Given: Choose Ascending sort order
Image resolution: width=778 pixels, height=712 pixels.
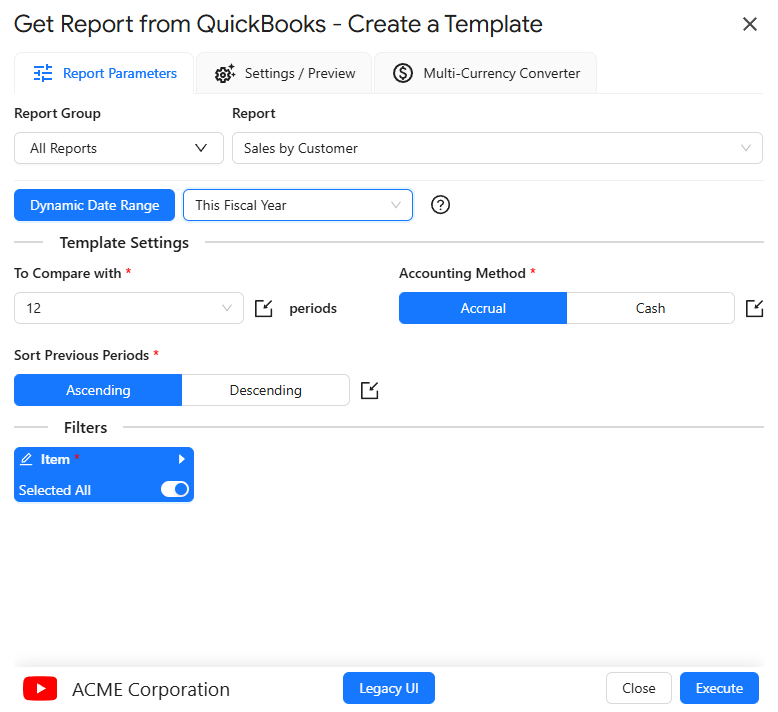Looking at the screenshot, I should coord(98,390).
